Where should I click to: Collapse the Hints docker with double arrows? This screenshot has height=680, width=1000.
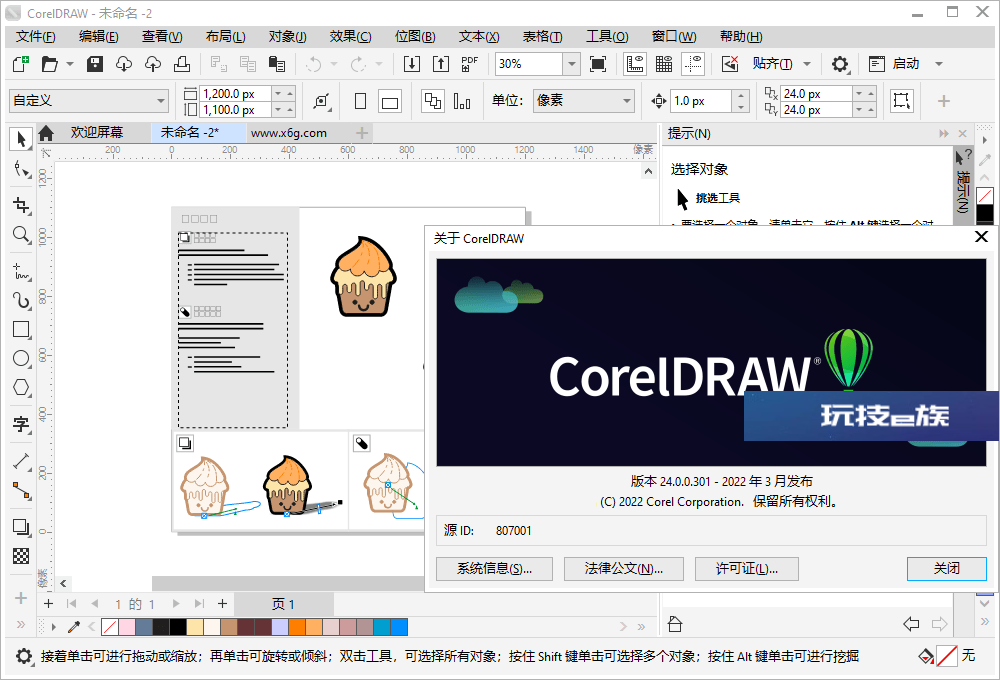[x=944, y=133]
